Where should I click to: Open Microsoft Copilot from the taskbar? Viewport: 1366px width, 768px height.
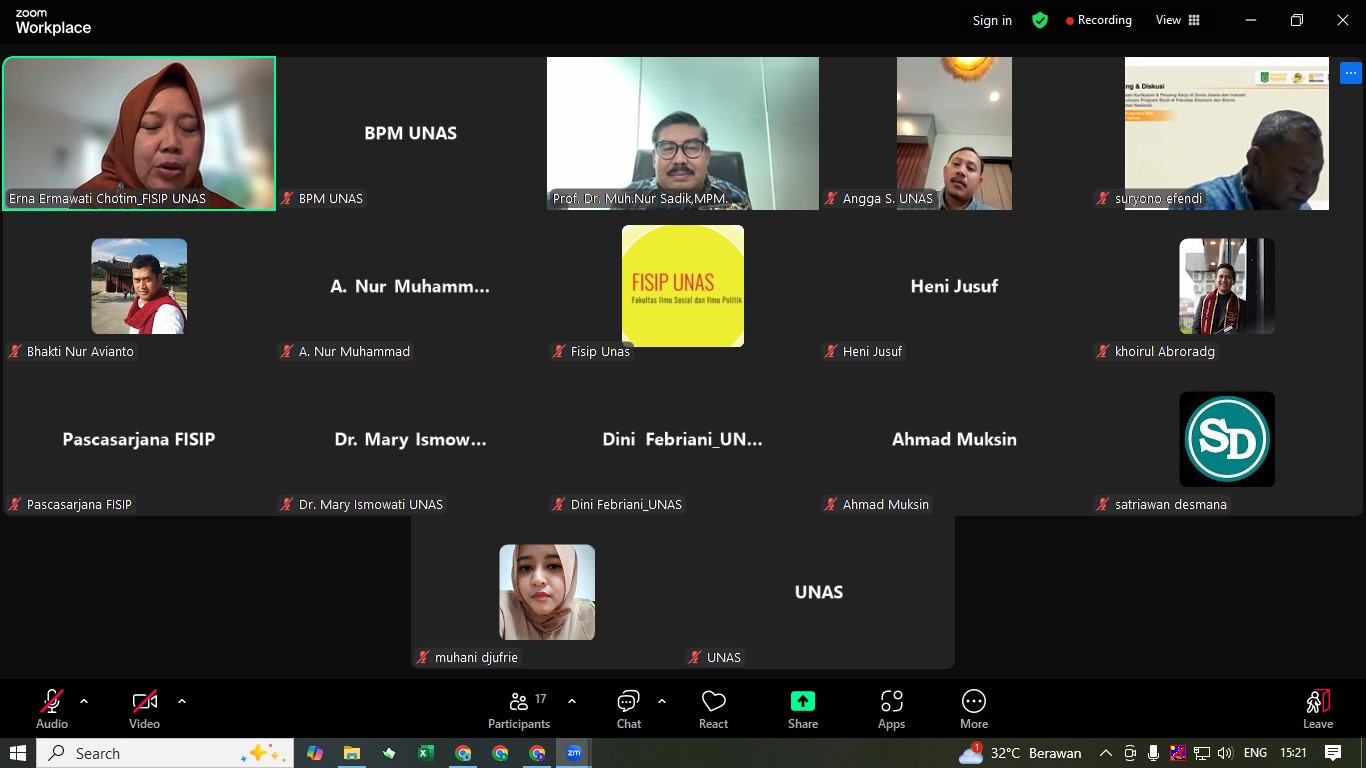[315, 753]
